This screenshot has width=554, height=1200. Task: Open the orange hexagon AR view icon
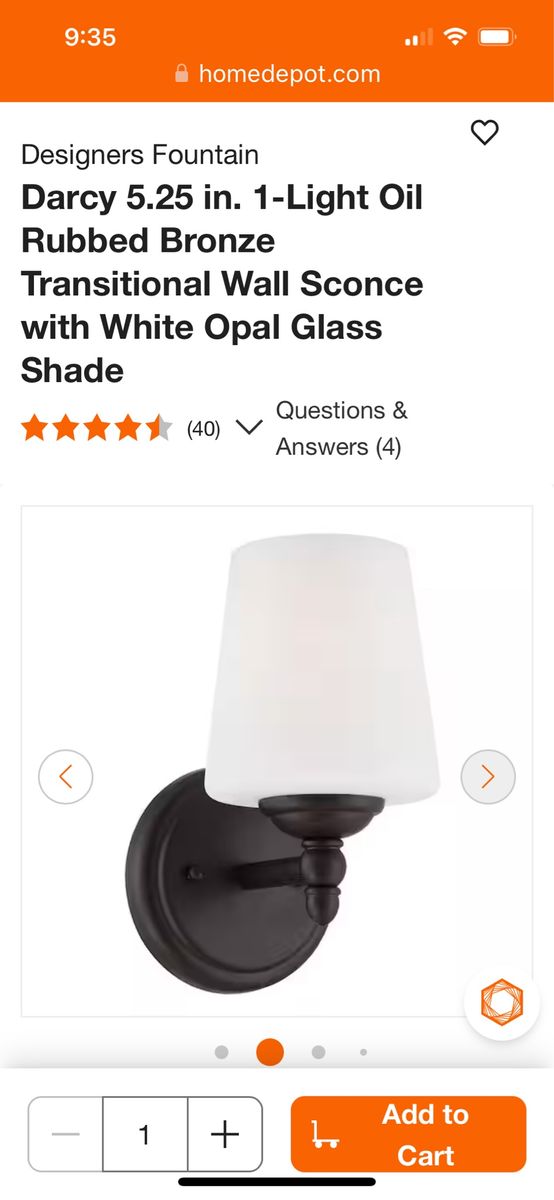click(501, 1002)
